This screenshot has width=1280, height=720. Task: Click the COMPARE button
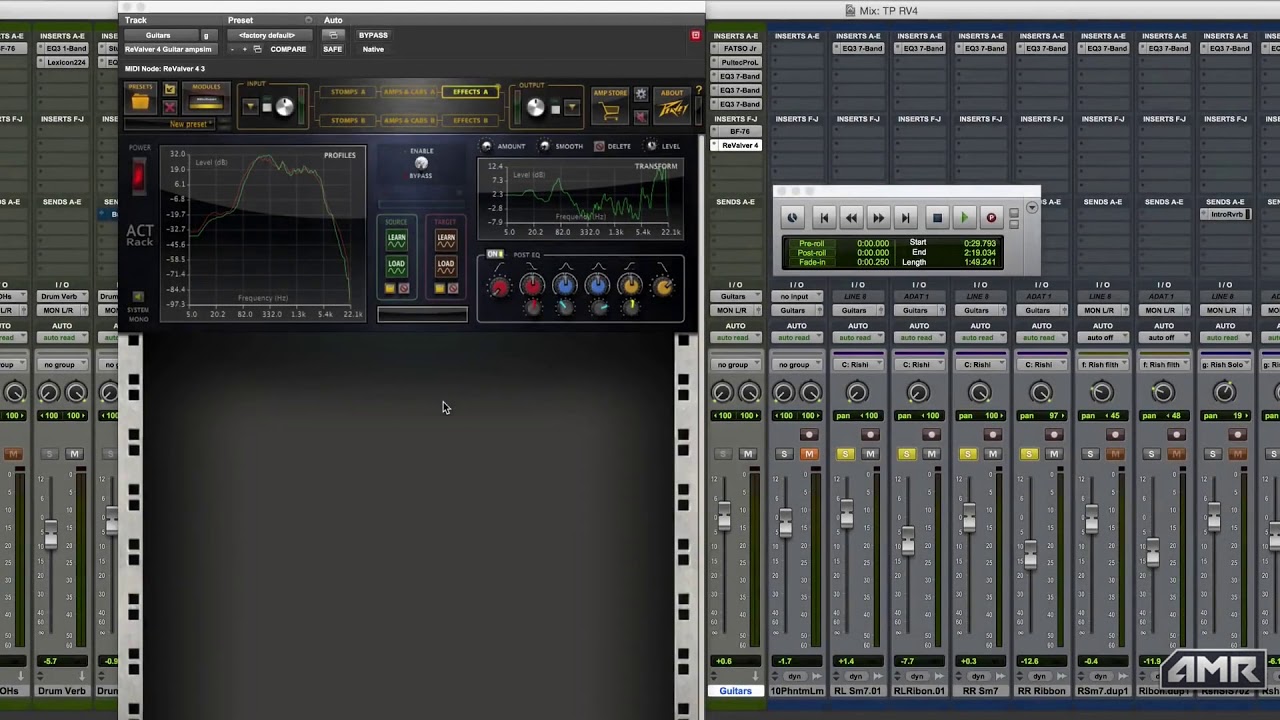tap(288, 49)
